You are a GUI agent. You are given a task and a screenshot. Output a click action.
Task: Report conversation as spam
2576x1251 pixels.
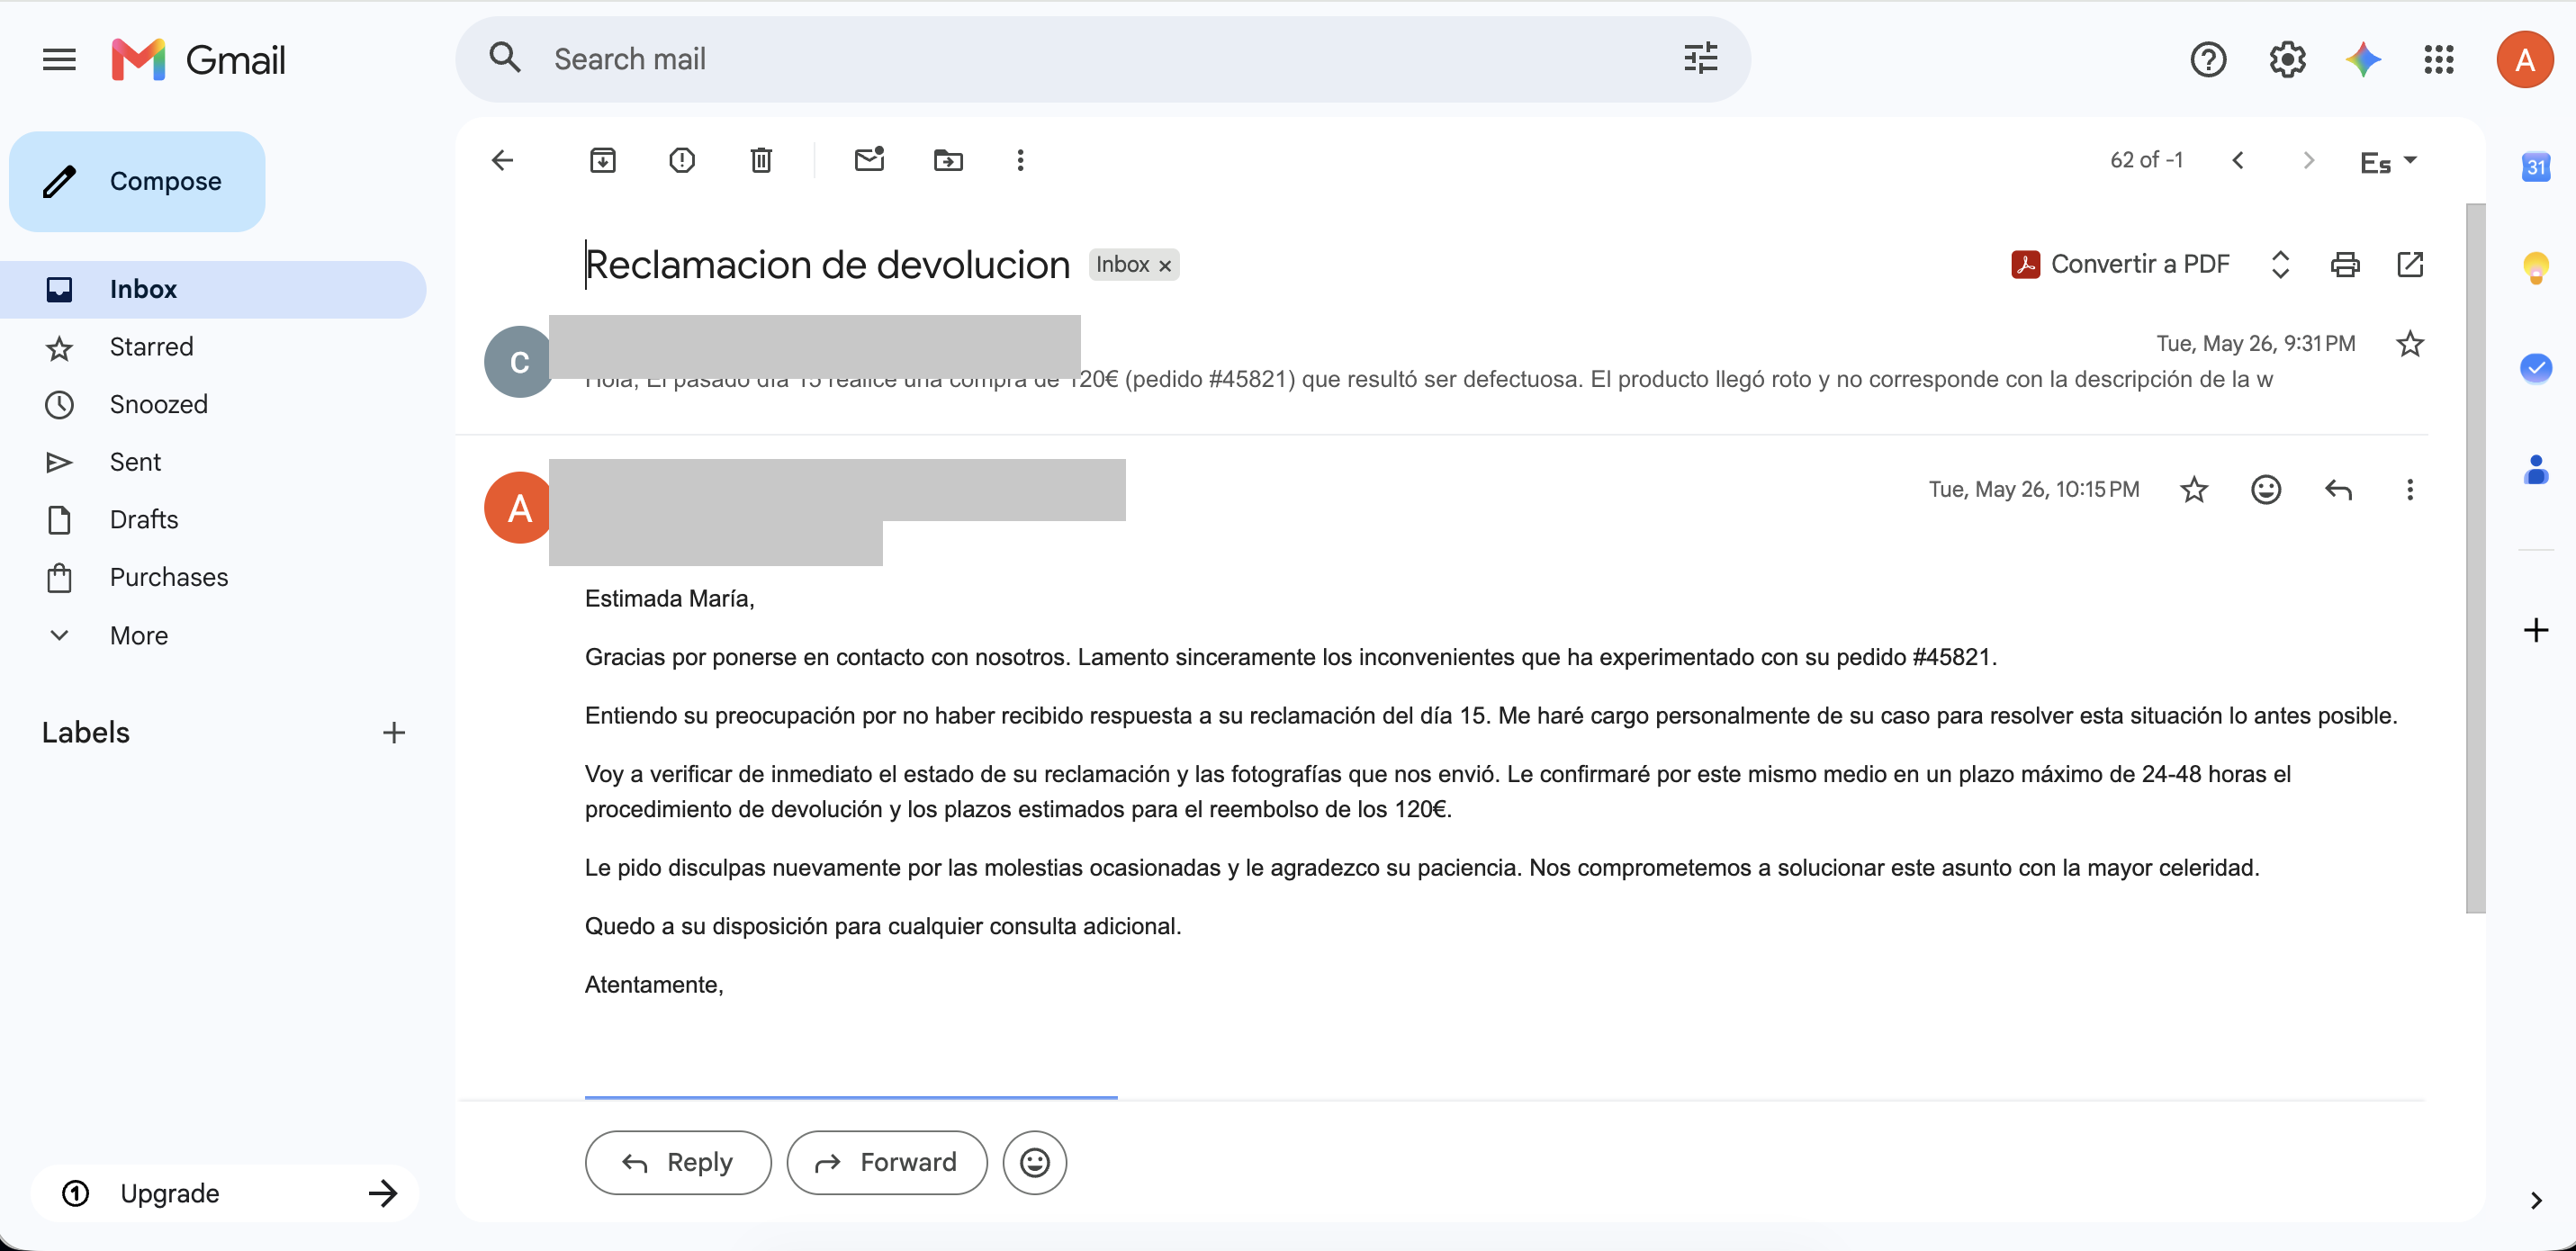click(682, 160)
